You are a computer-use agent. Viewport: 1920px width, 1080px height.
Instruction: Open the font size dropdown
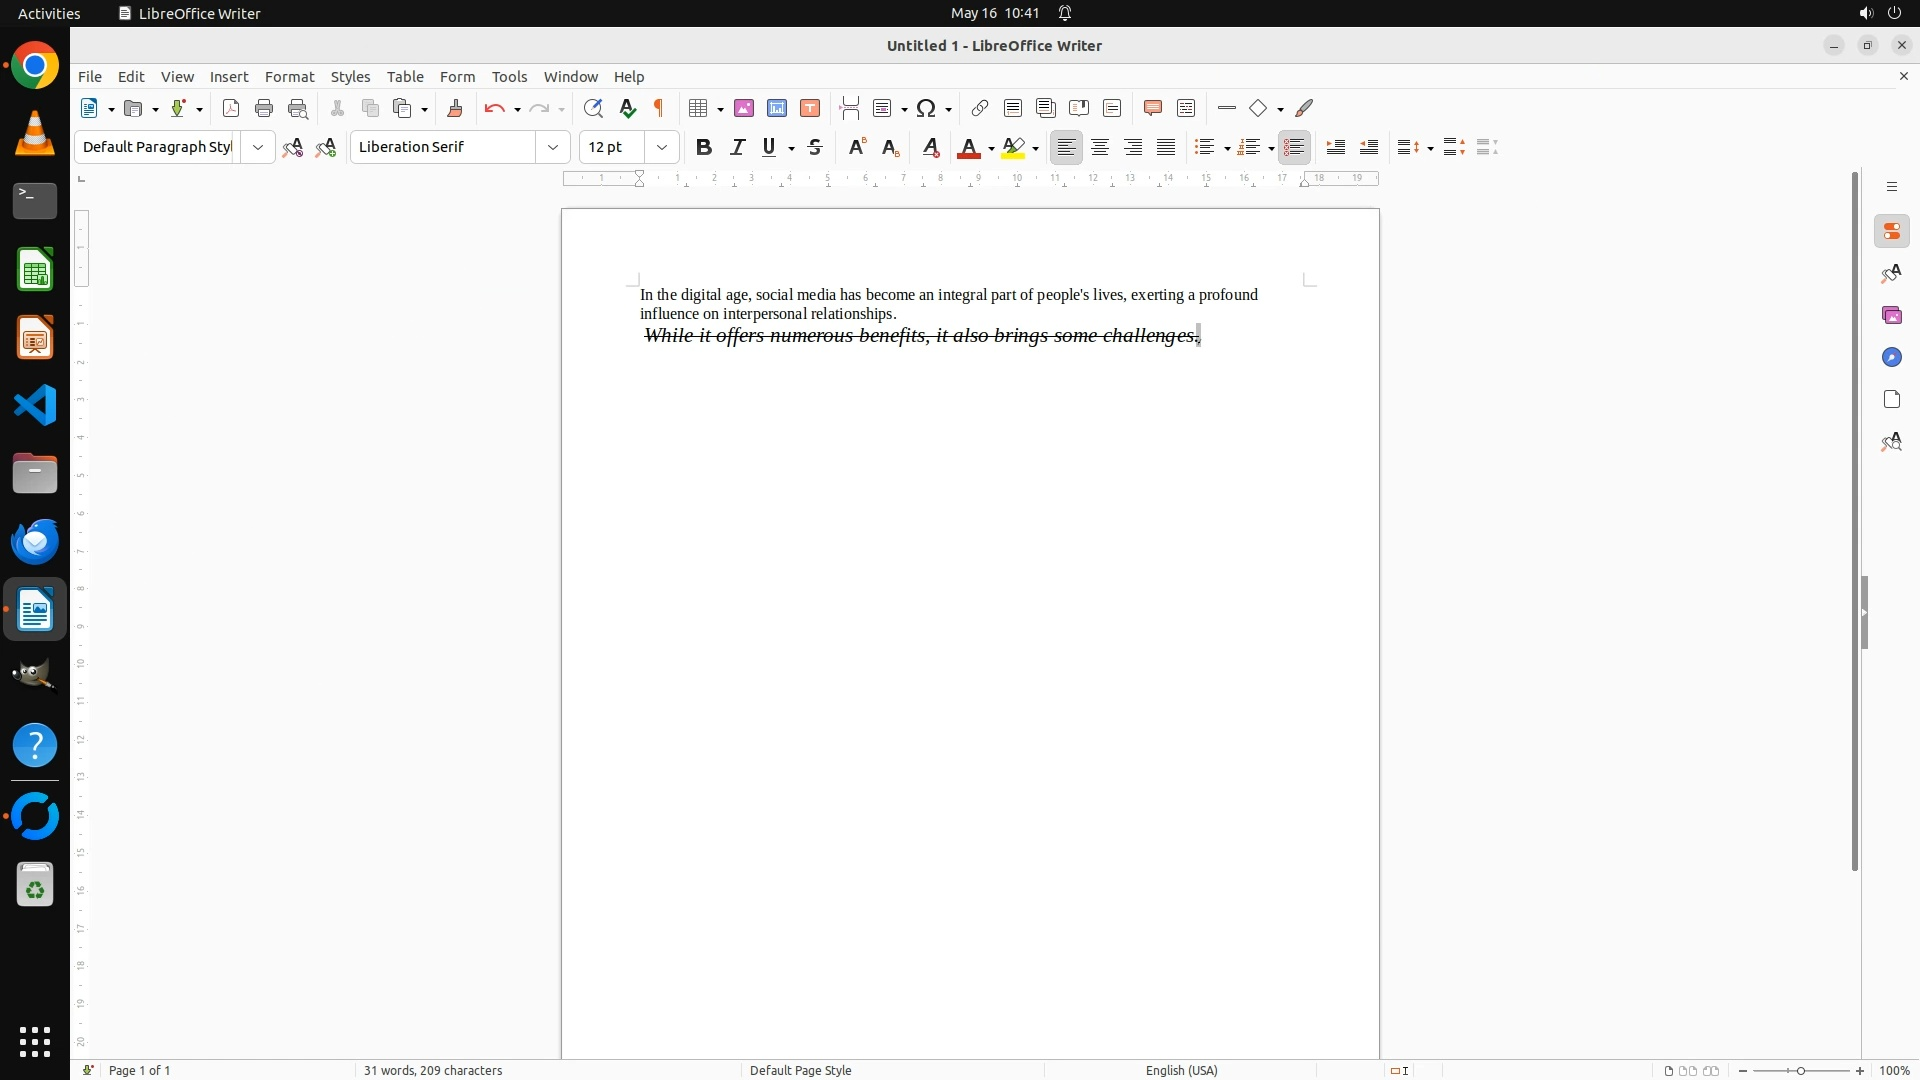pyautogui.click(x=661, y=147)
